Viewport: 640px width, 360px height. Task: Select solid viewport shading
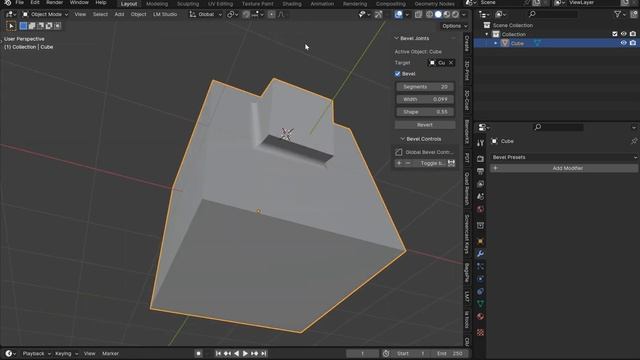pyautogui.click(x=438, y=14)
